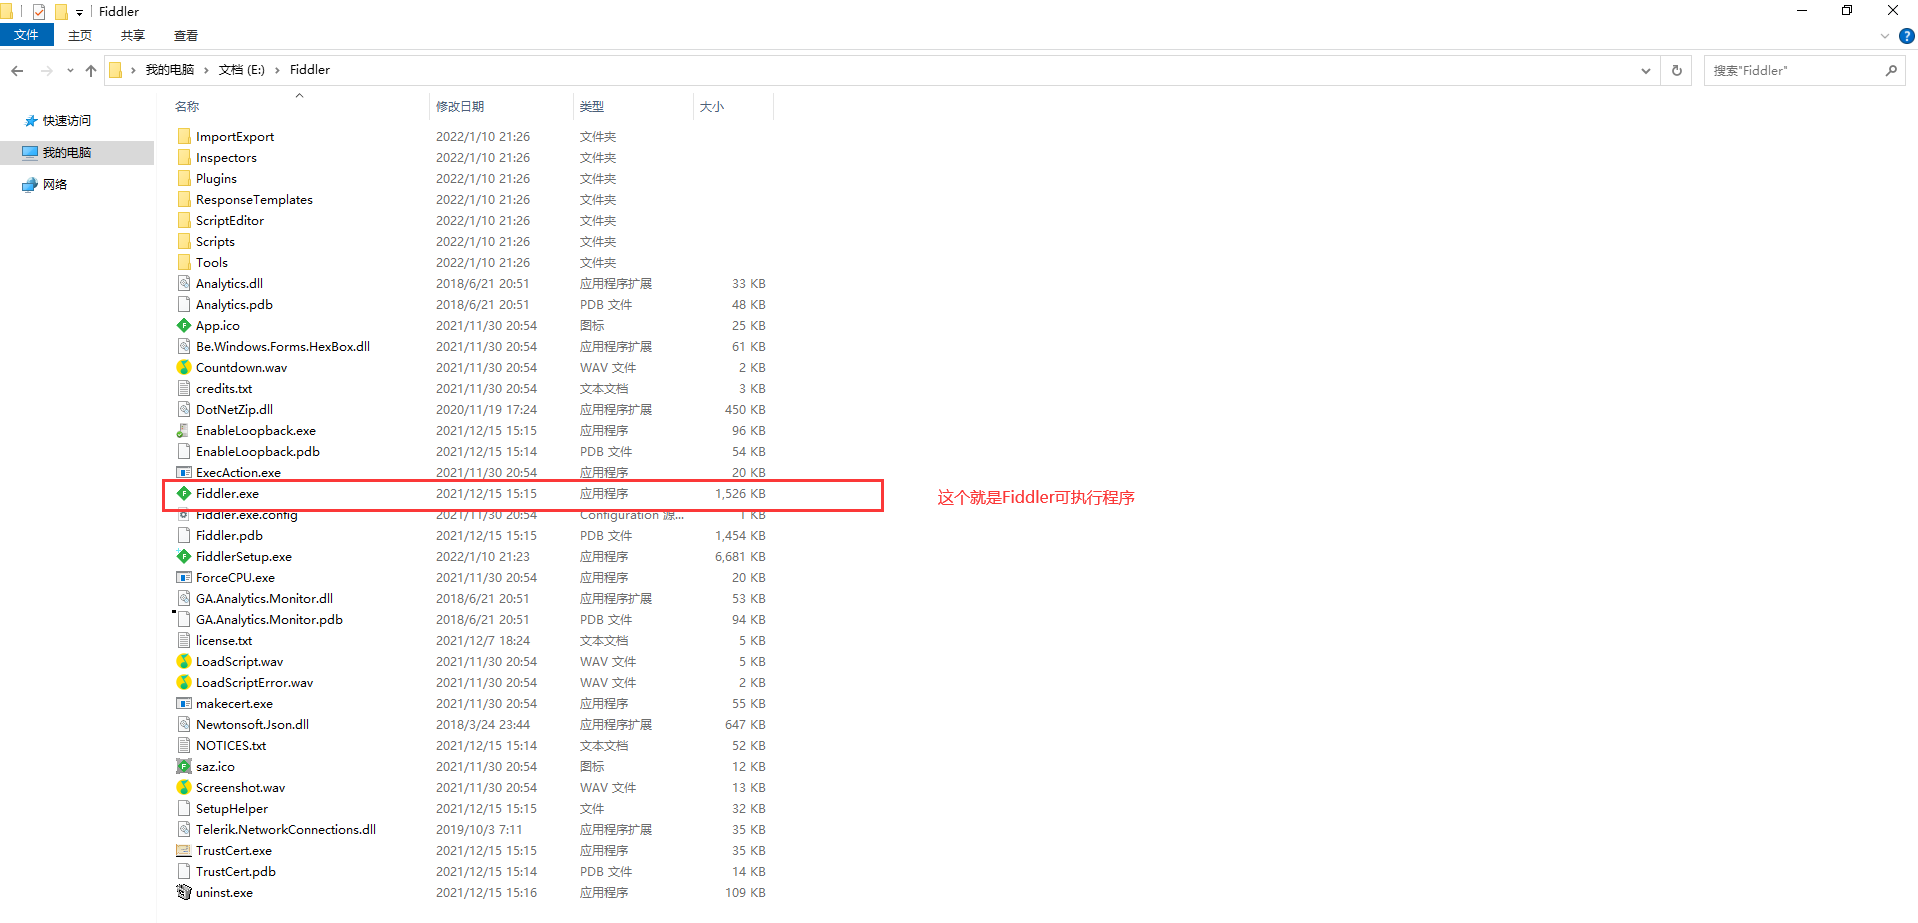Select 快速访问 in the navigation pane
This screenshot has width=1918, height=923.
[66, 120]
